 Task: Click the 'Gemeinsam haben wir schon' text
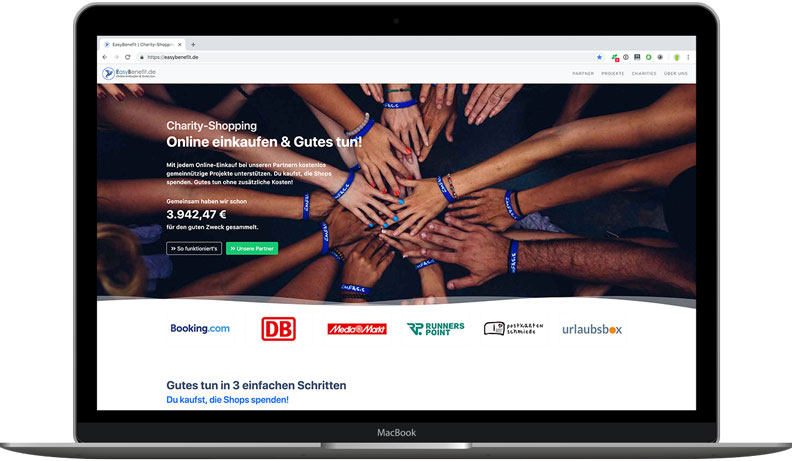pos(207,201)
